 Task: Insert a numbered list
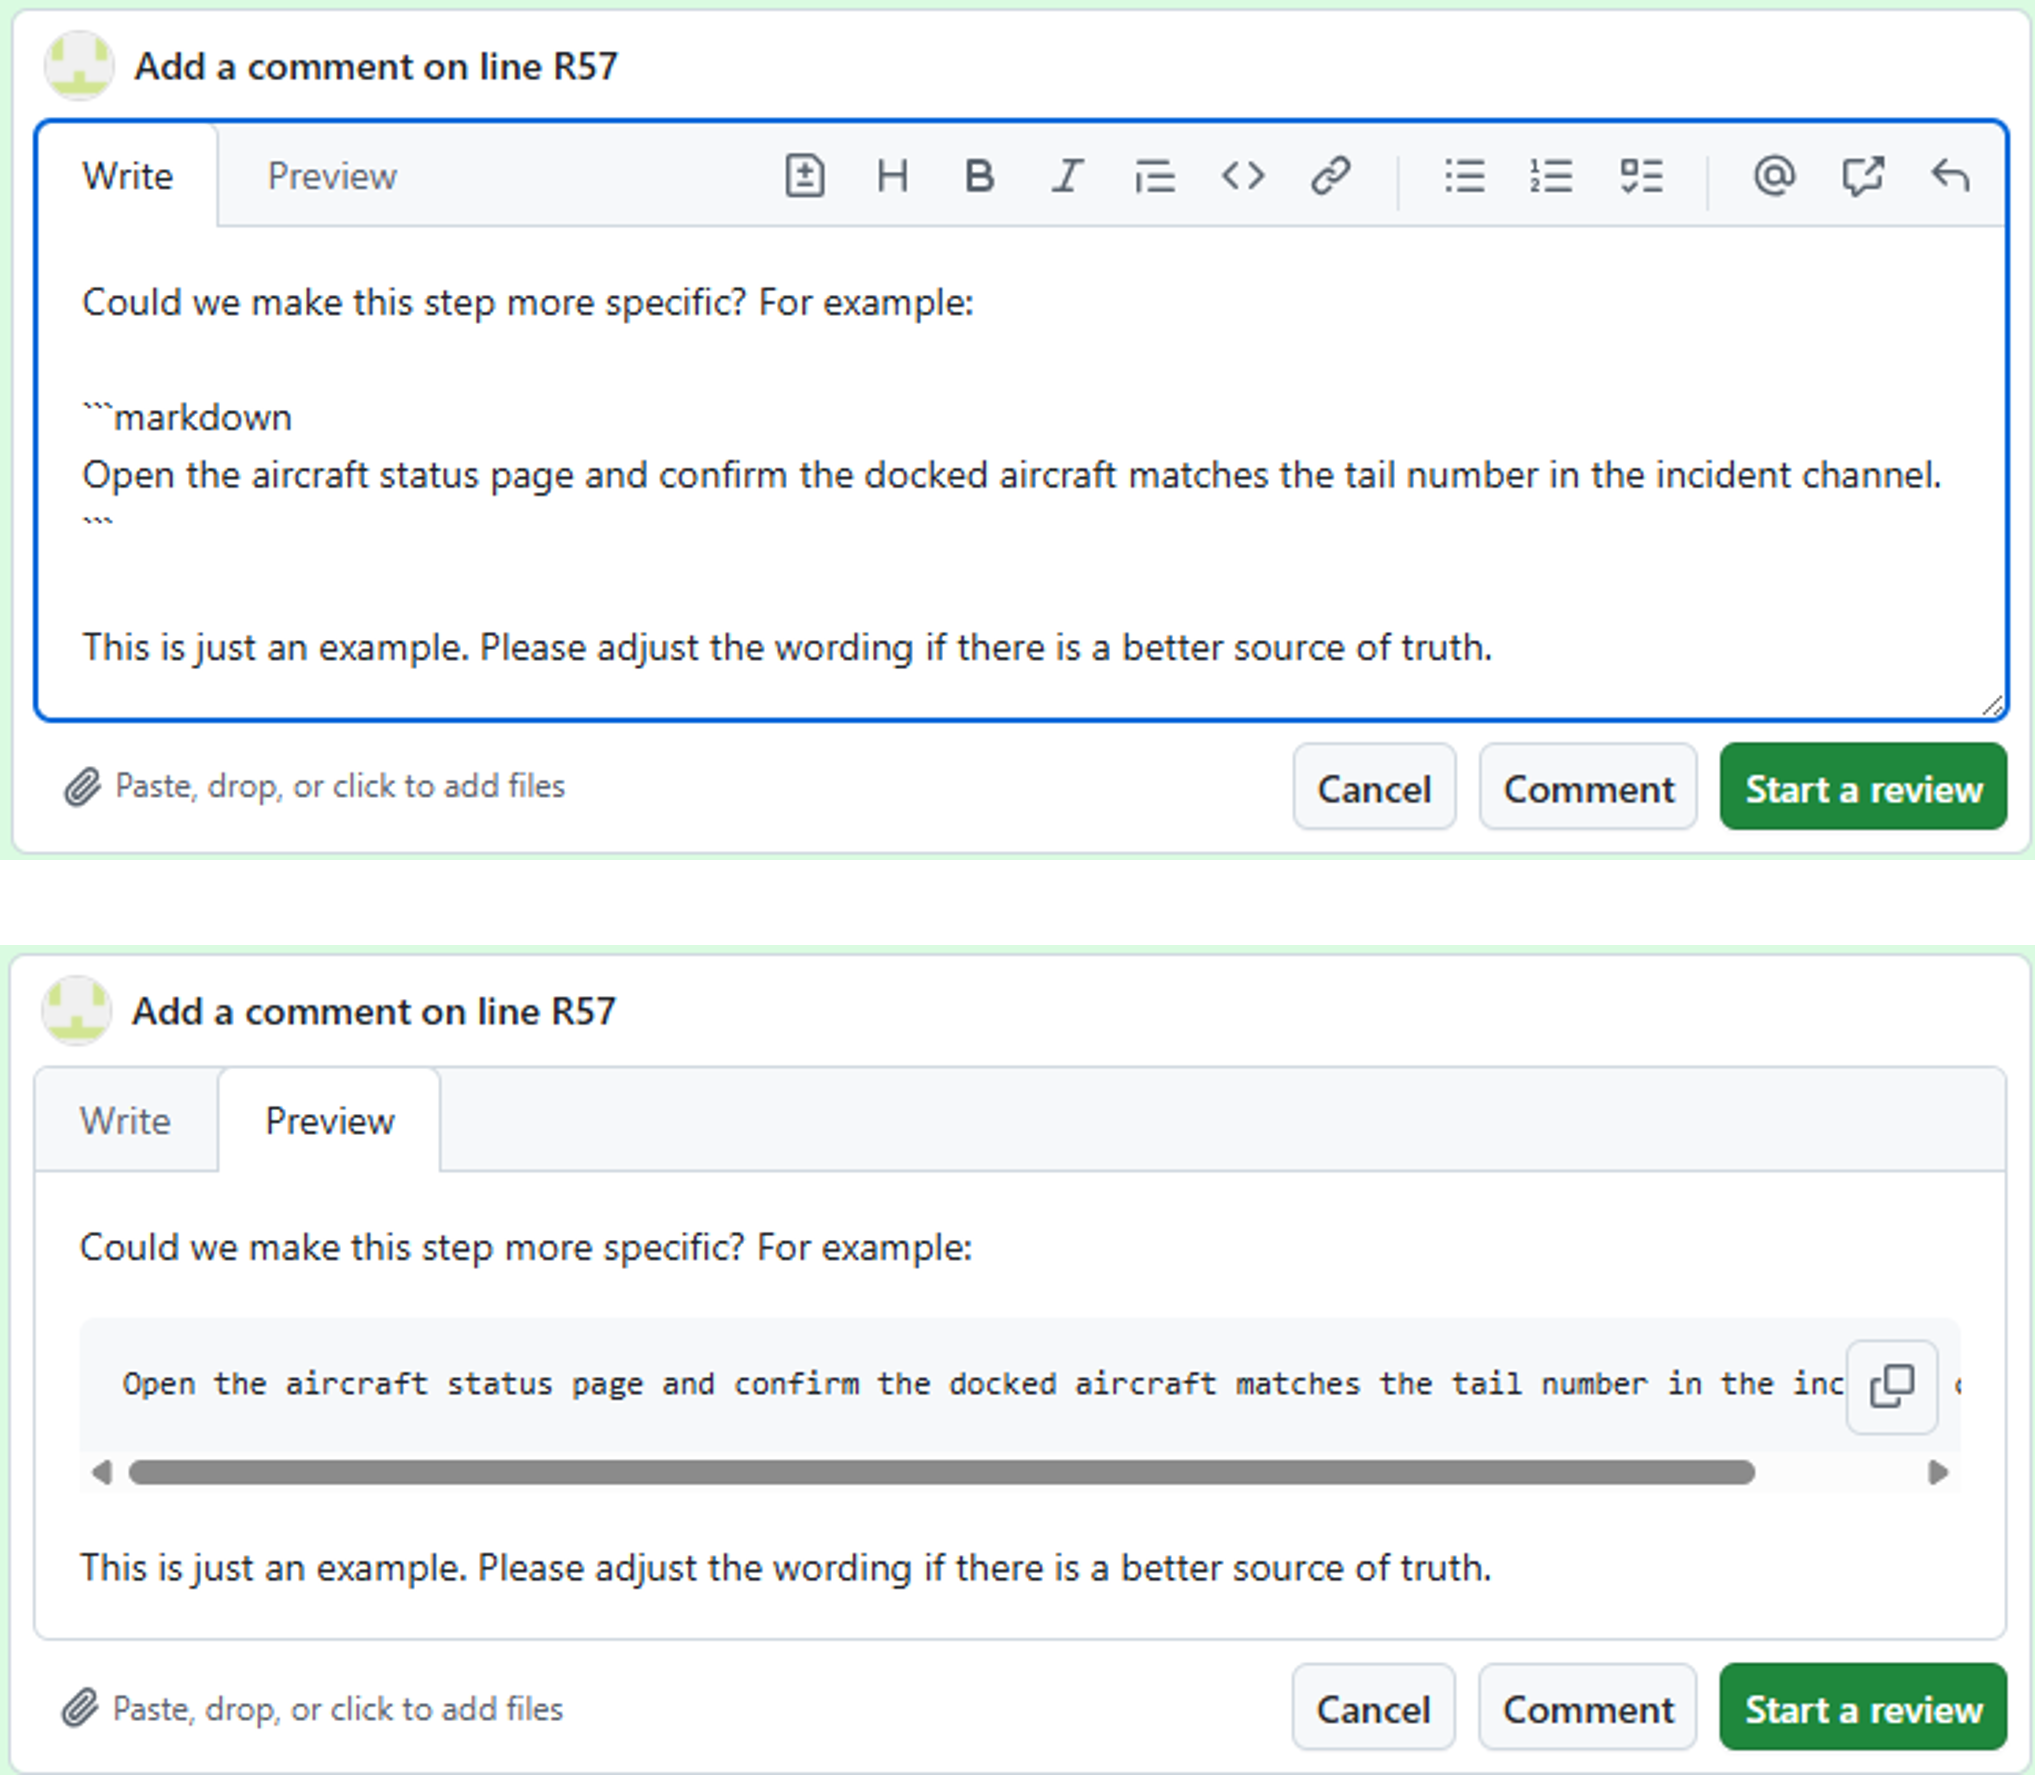click(x=1551, y=176)
